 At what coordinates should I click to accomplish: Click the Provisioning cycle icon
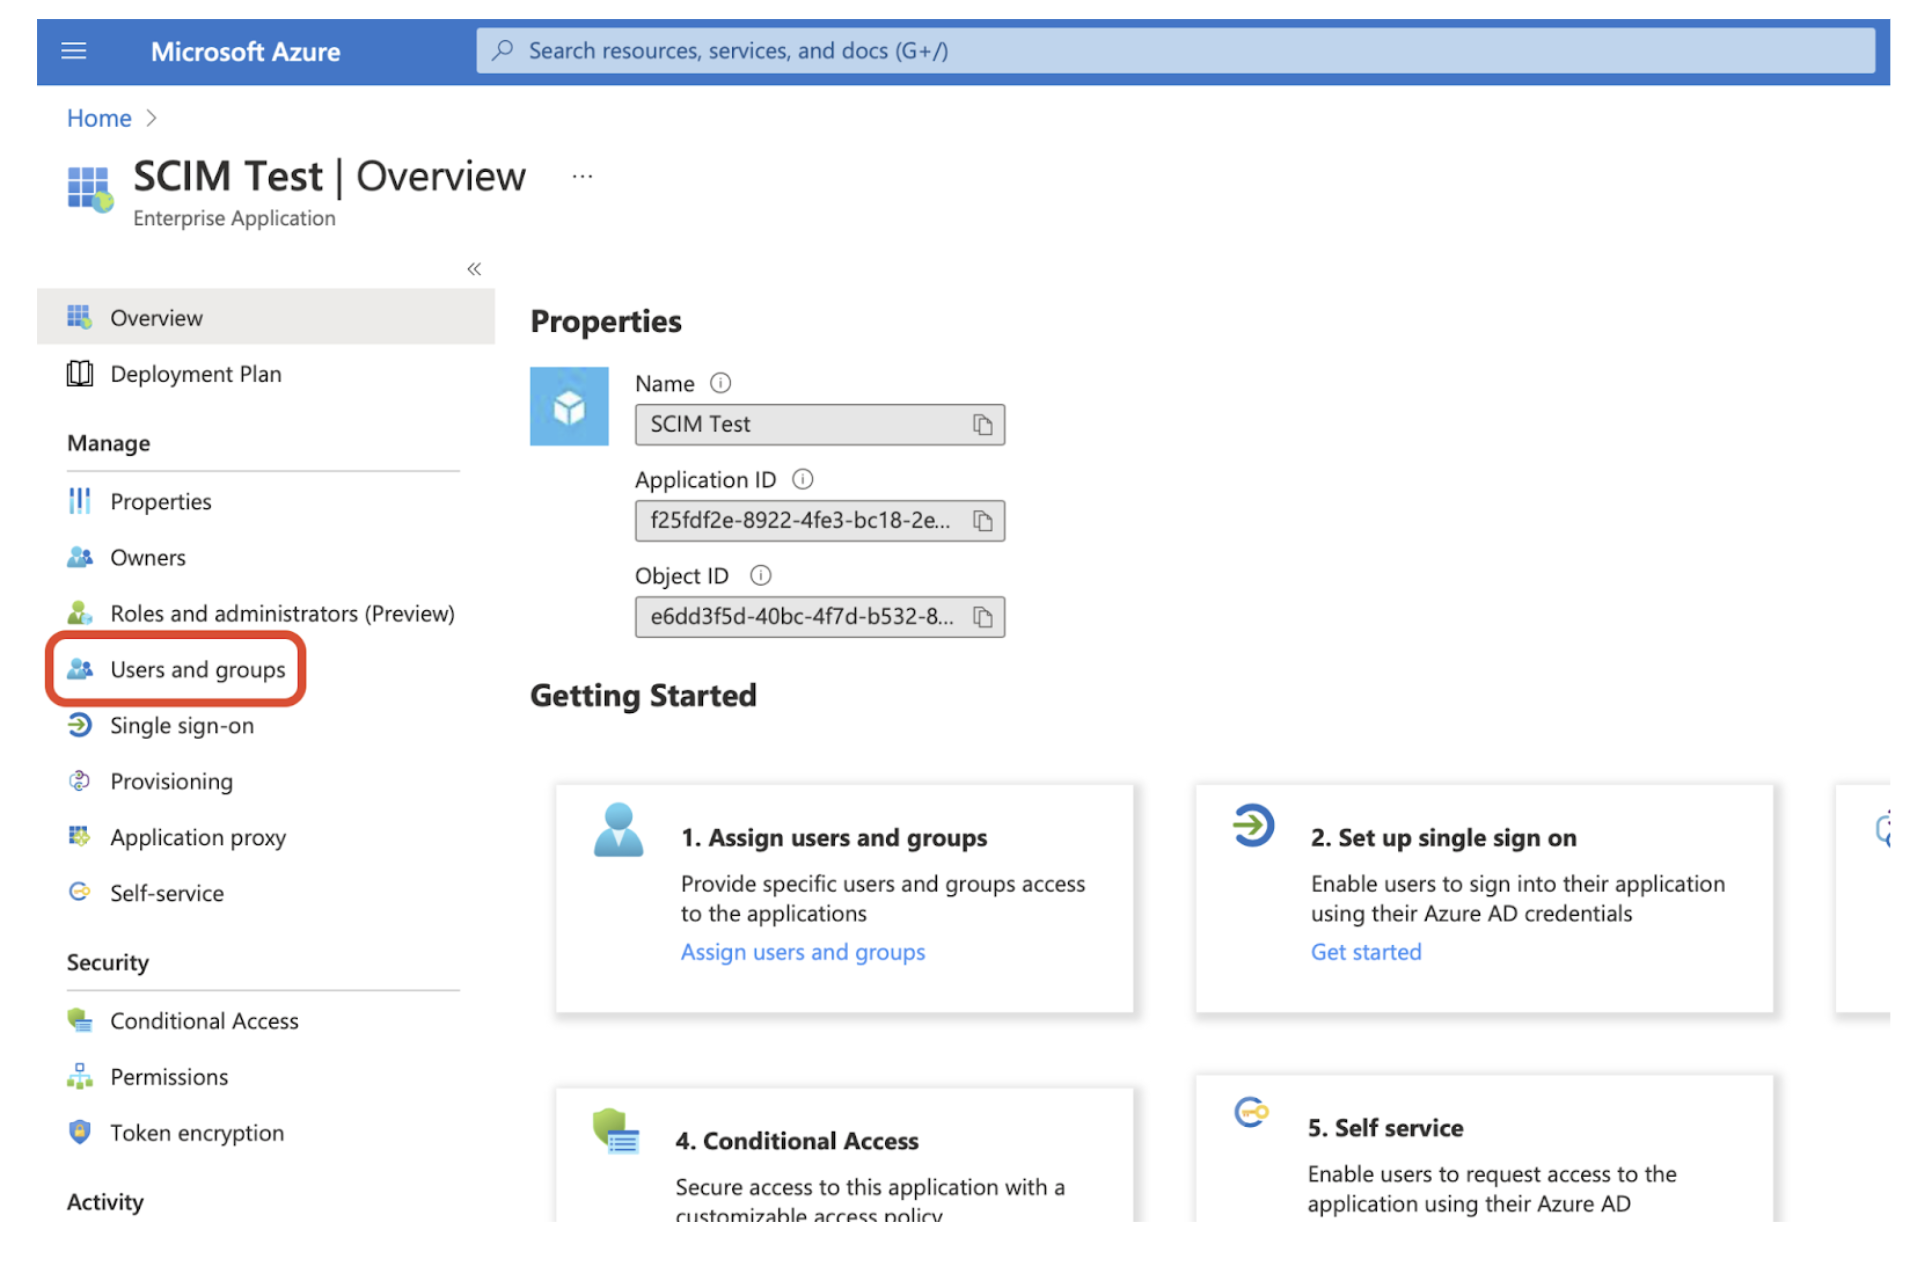coord(79,781)
